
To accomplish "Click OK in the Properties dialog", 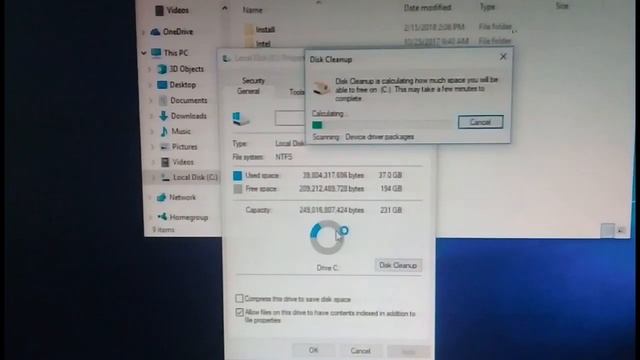I will (x=313, y=350).
